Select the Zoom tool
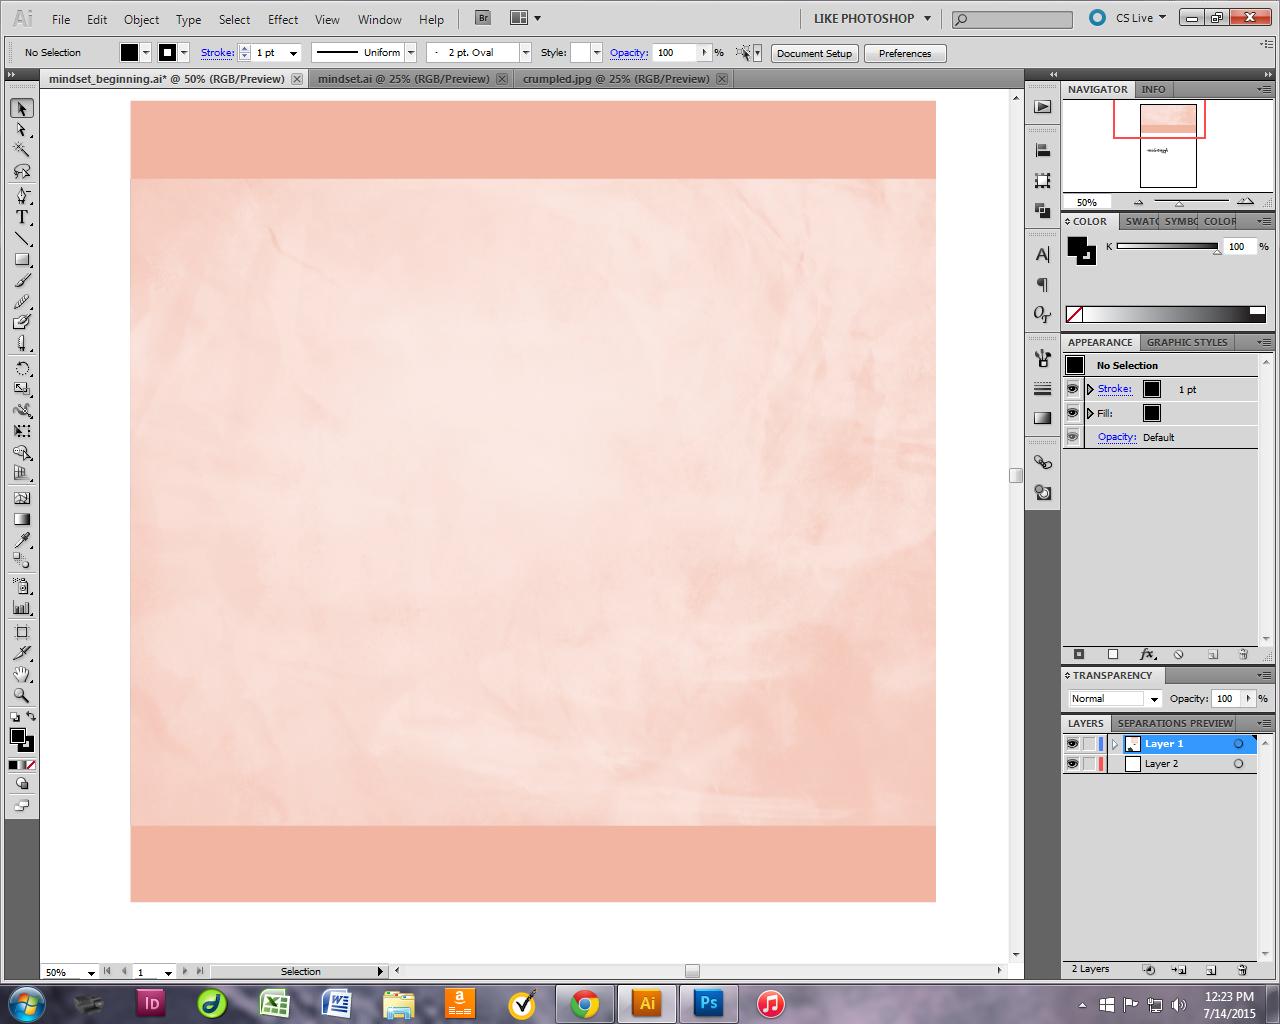Image resolution: width=1280 pixels, height=1024 pixels. click(21, 696)
